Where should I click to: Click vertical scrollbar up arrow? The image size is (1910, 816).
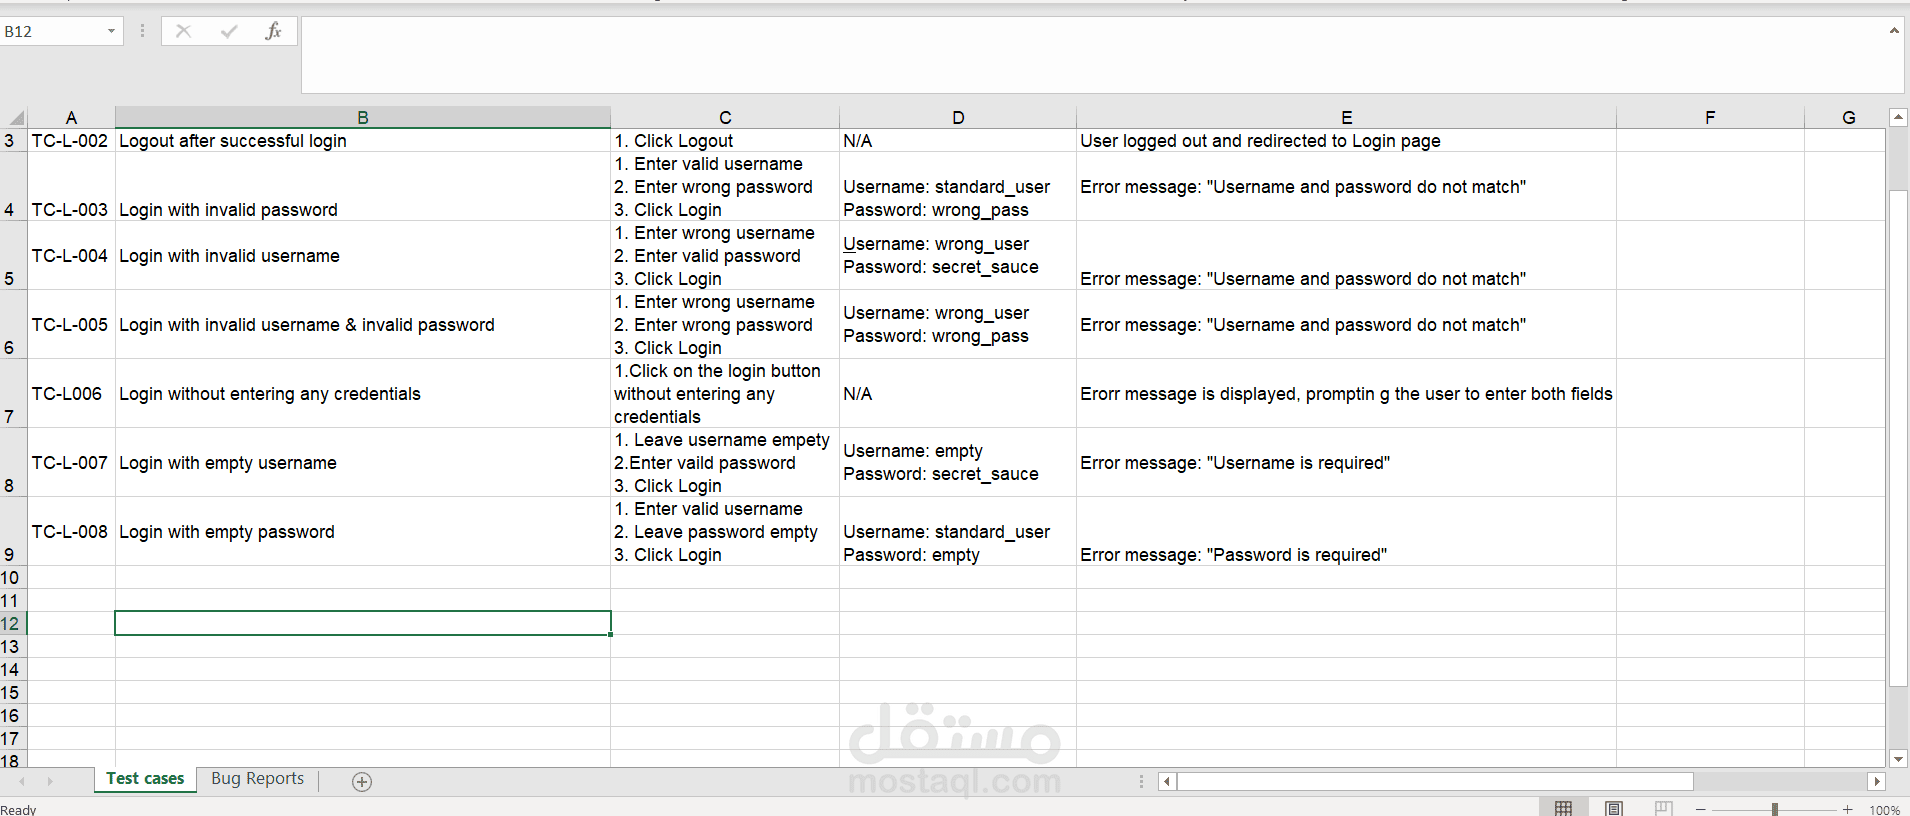pyautogui.click(x=1898, y=117)
